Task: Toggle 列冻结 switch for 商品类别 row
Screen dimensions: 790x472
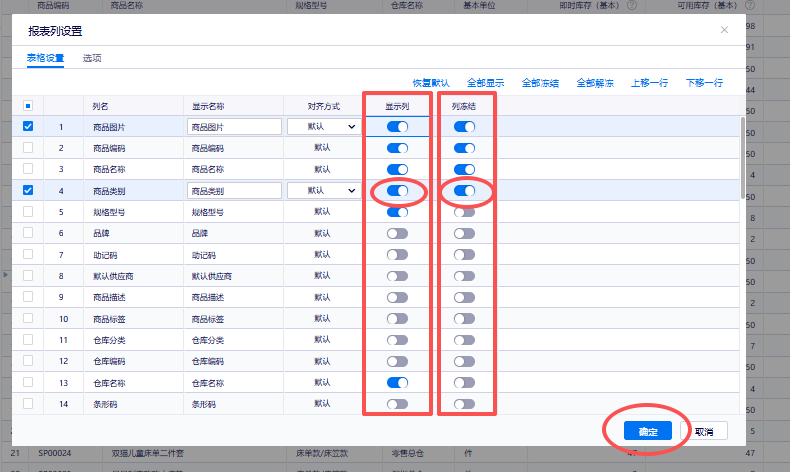Action: [464, 191]
